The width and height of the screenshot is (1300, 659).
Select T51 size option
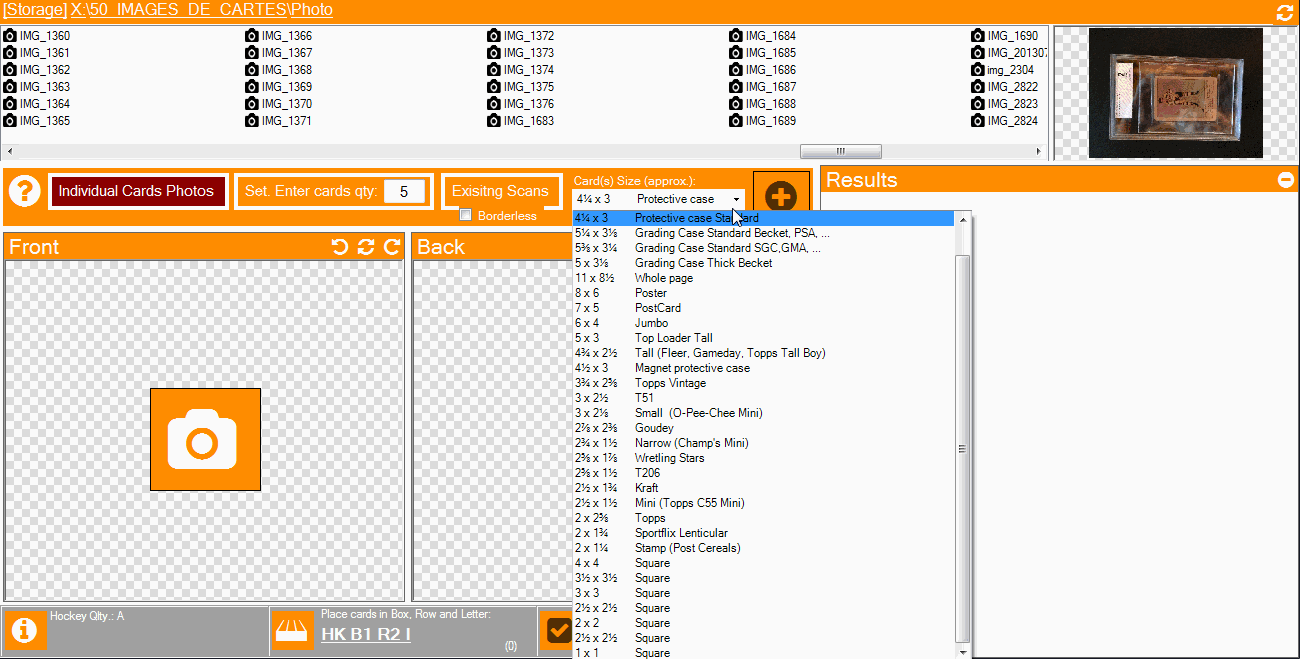tap(763, 398)
